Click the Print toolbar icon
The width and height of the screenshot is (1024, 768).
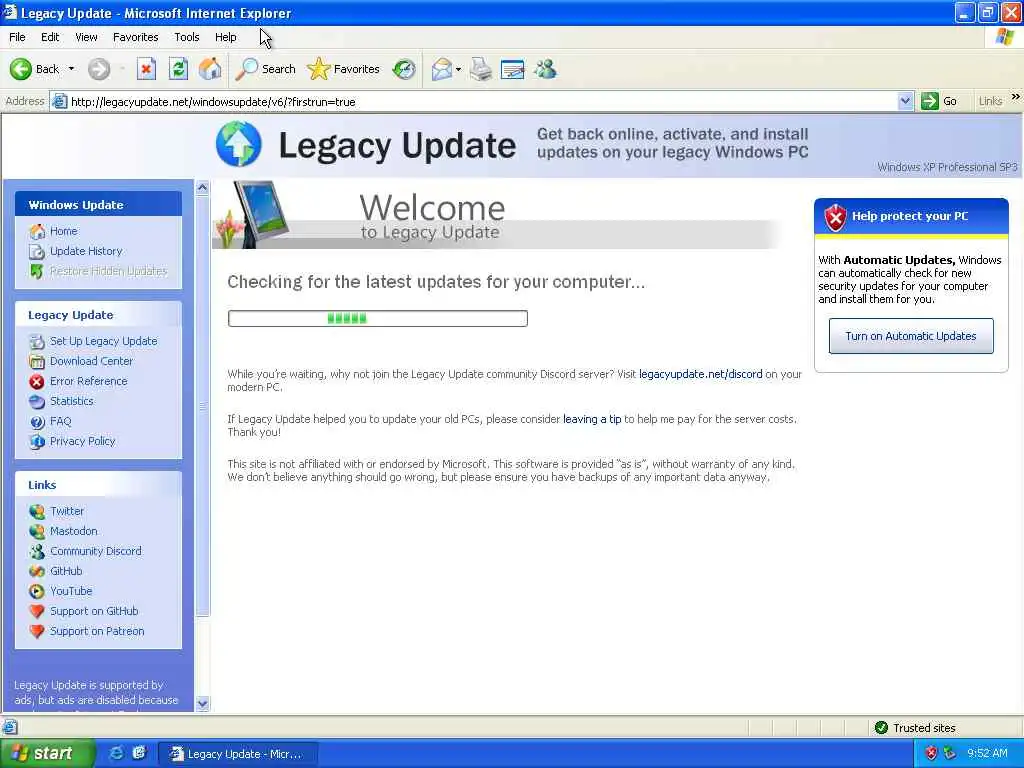click(481, 69)
